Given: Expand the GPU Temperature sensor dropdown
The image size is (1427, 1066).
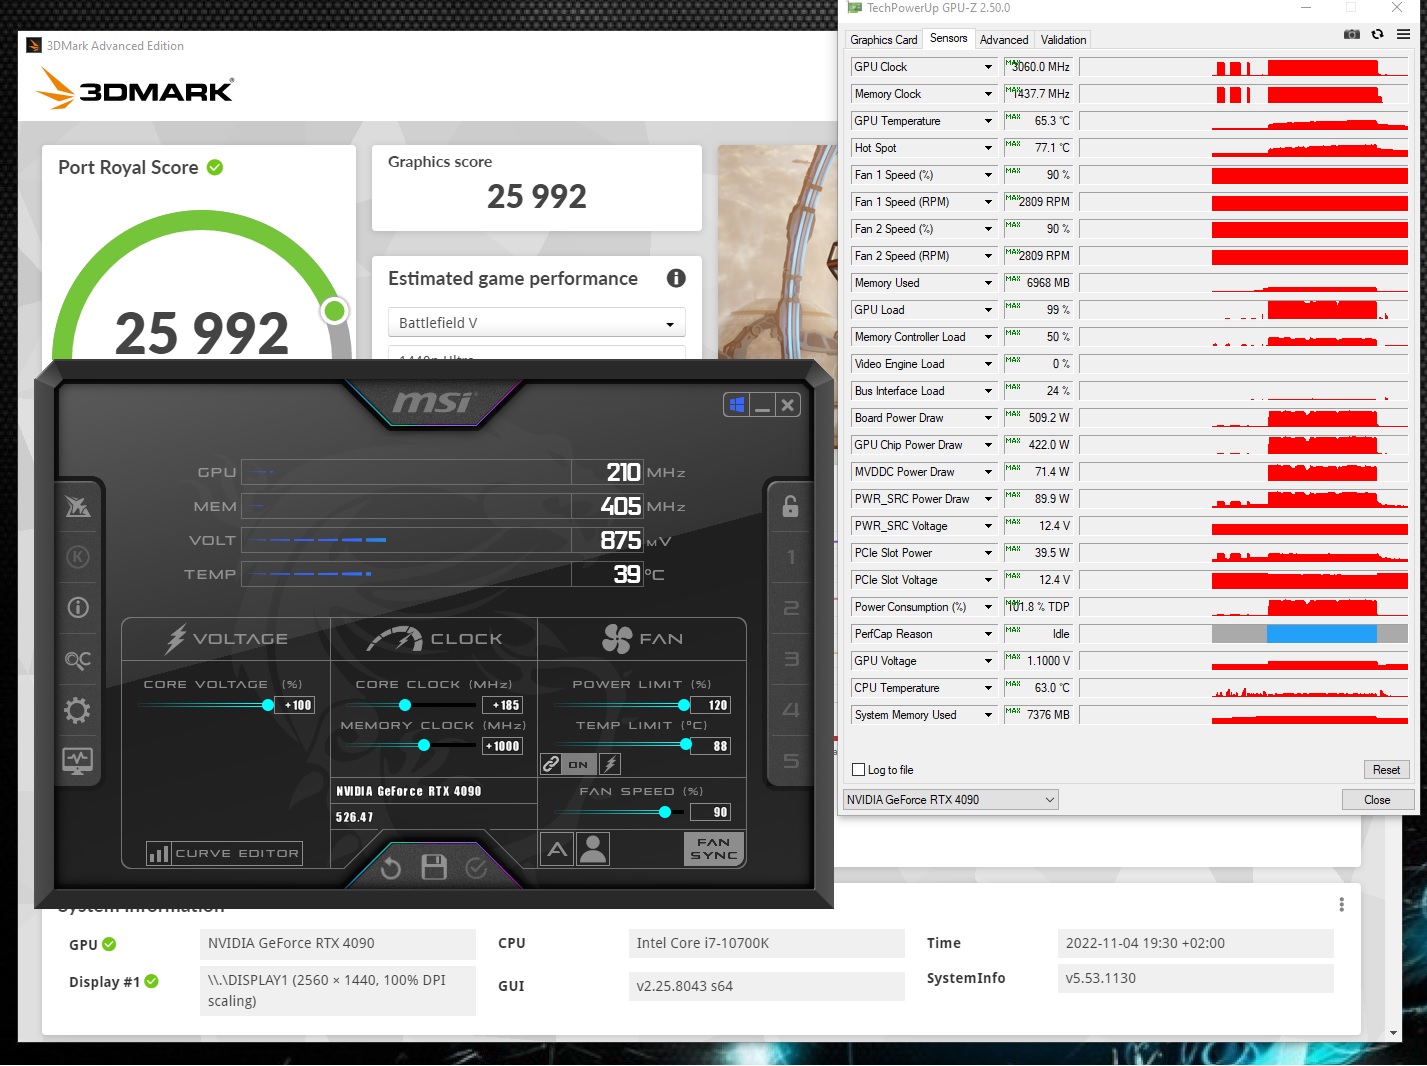Looking at the screenshot, I should 988,121.
